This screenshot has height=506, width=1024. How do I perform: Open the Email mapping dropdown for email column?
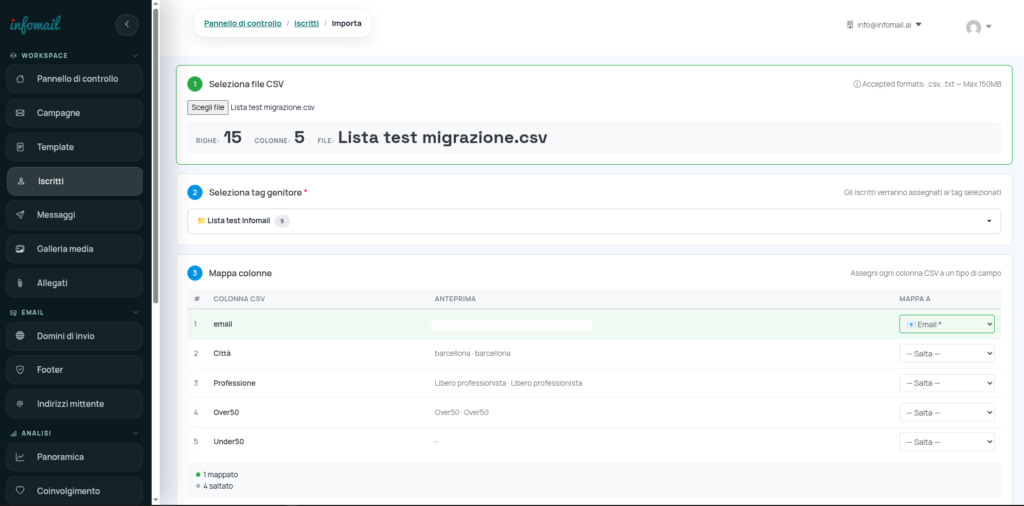click(946, 324)
